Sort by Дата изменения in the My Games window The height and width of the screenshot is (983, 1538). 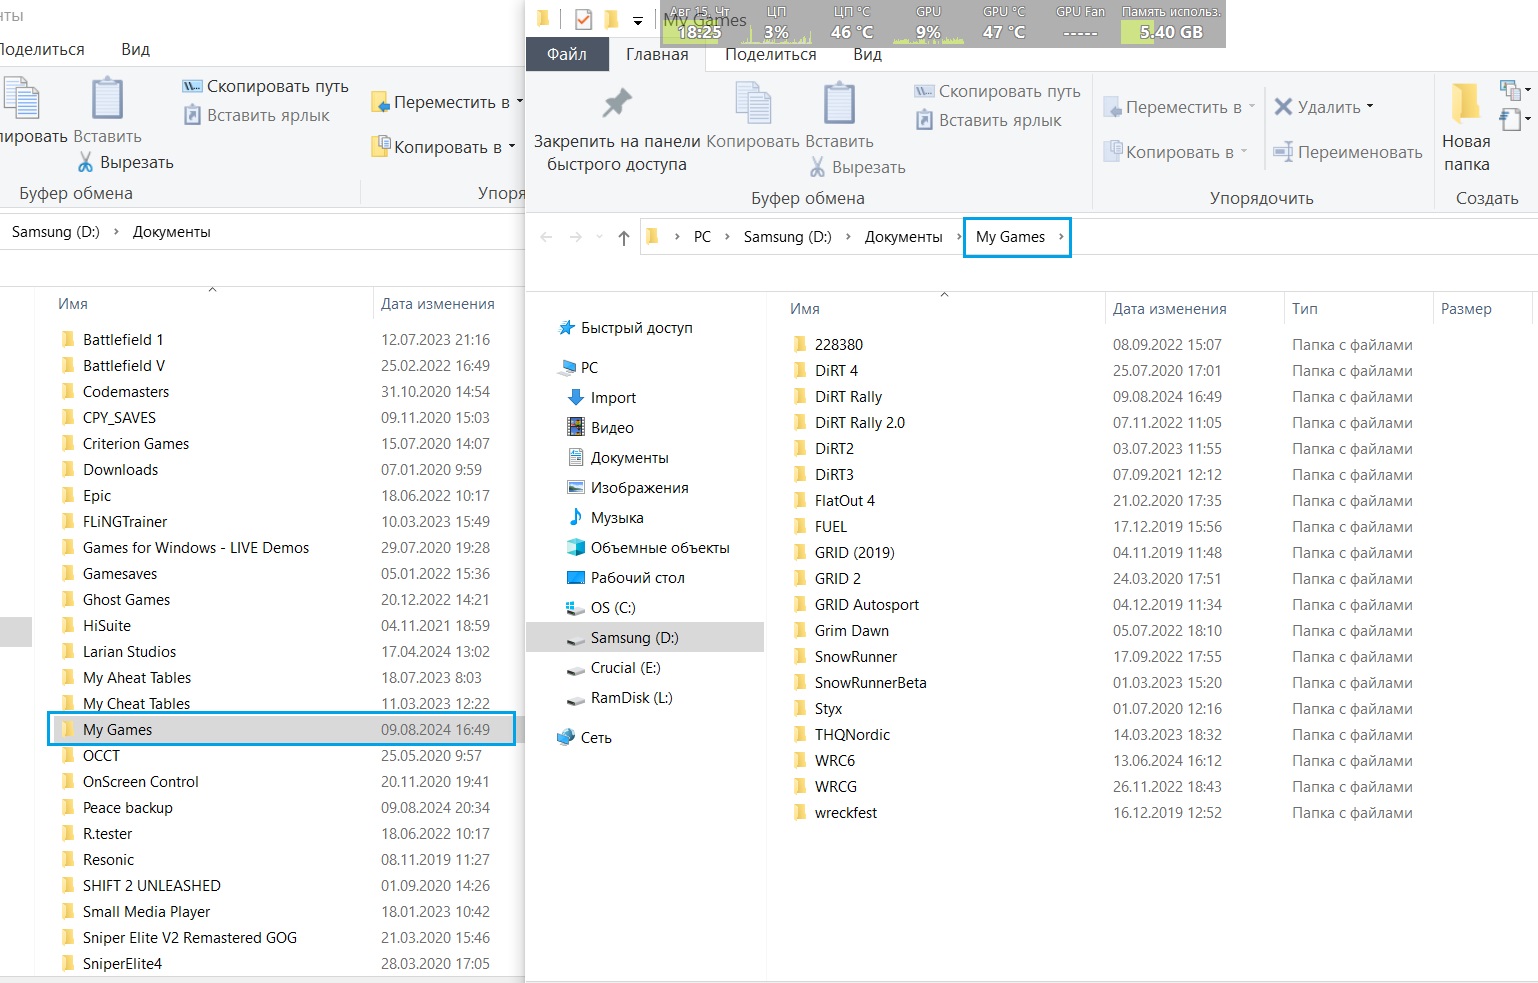coord(1170,309)
